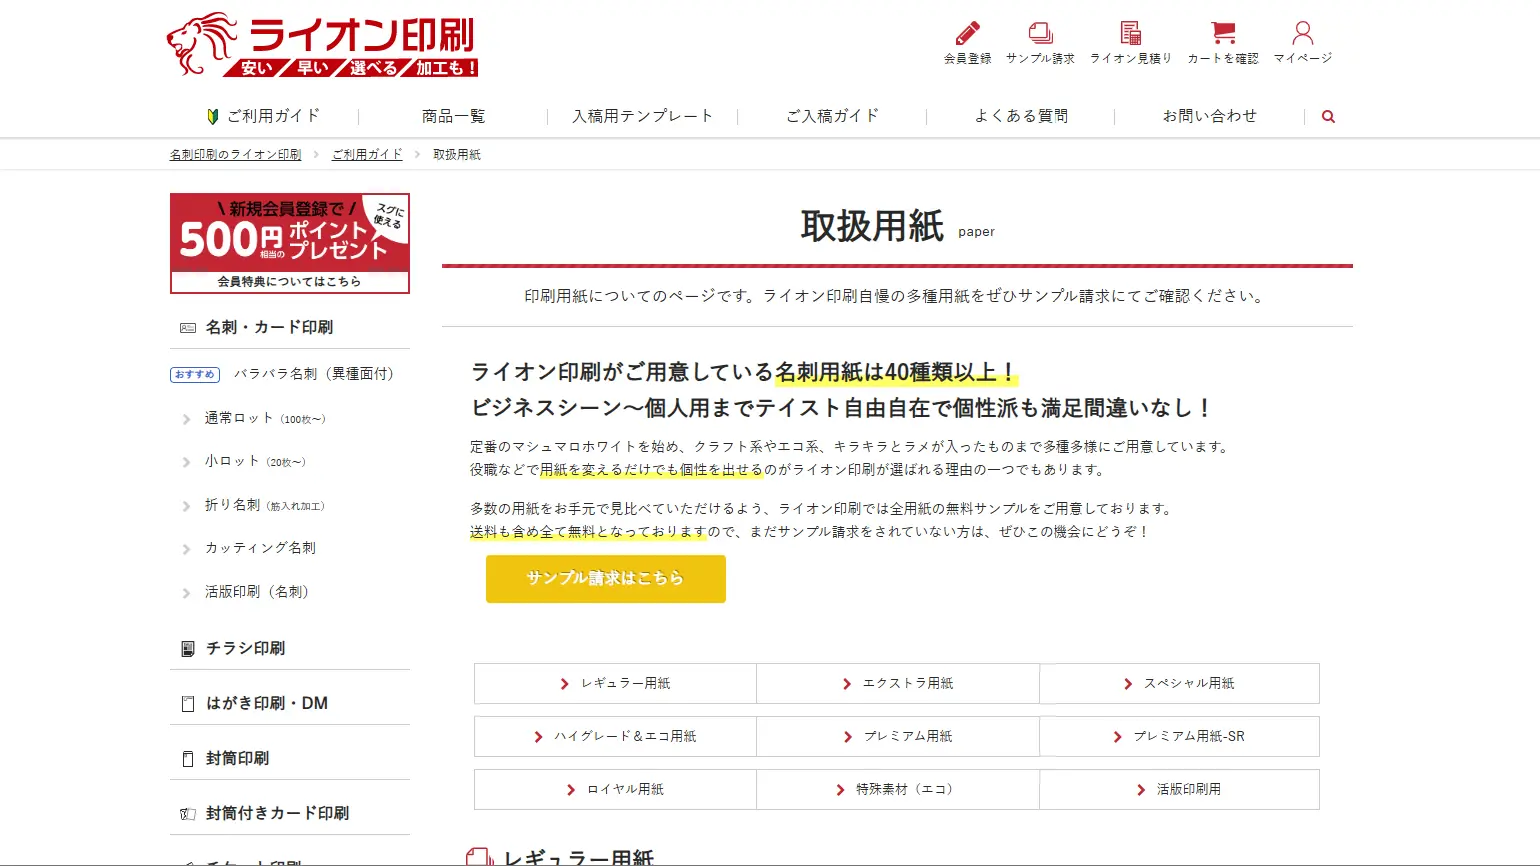1540x866 pixels.
Task: Open 名刺・カード印刷 sidebar category
Action: click(x=269, y=328)
